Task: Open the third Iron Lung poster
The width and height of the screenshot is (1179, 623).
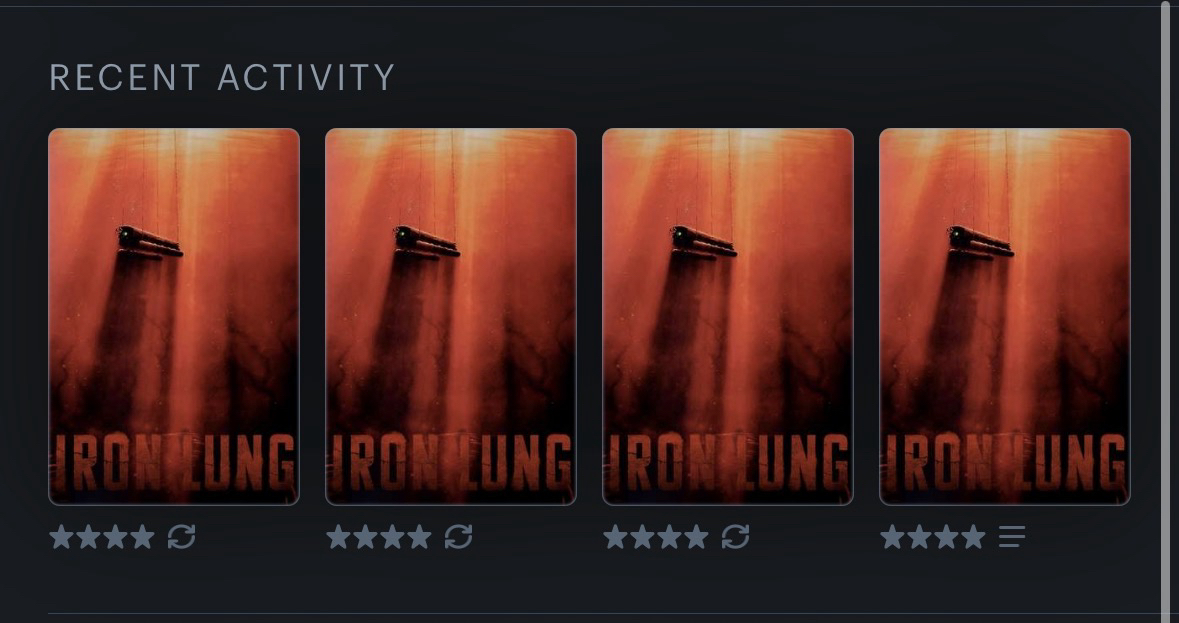Action: pos(728,316)
